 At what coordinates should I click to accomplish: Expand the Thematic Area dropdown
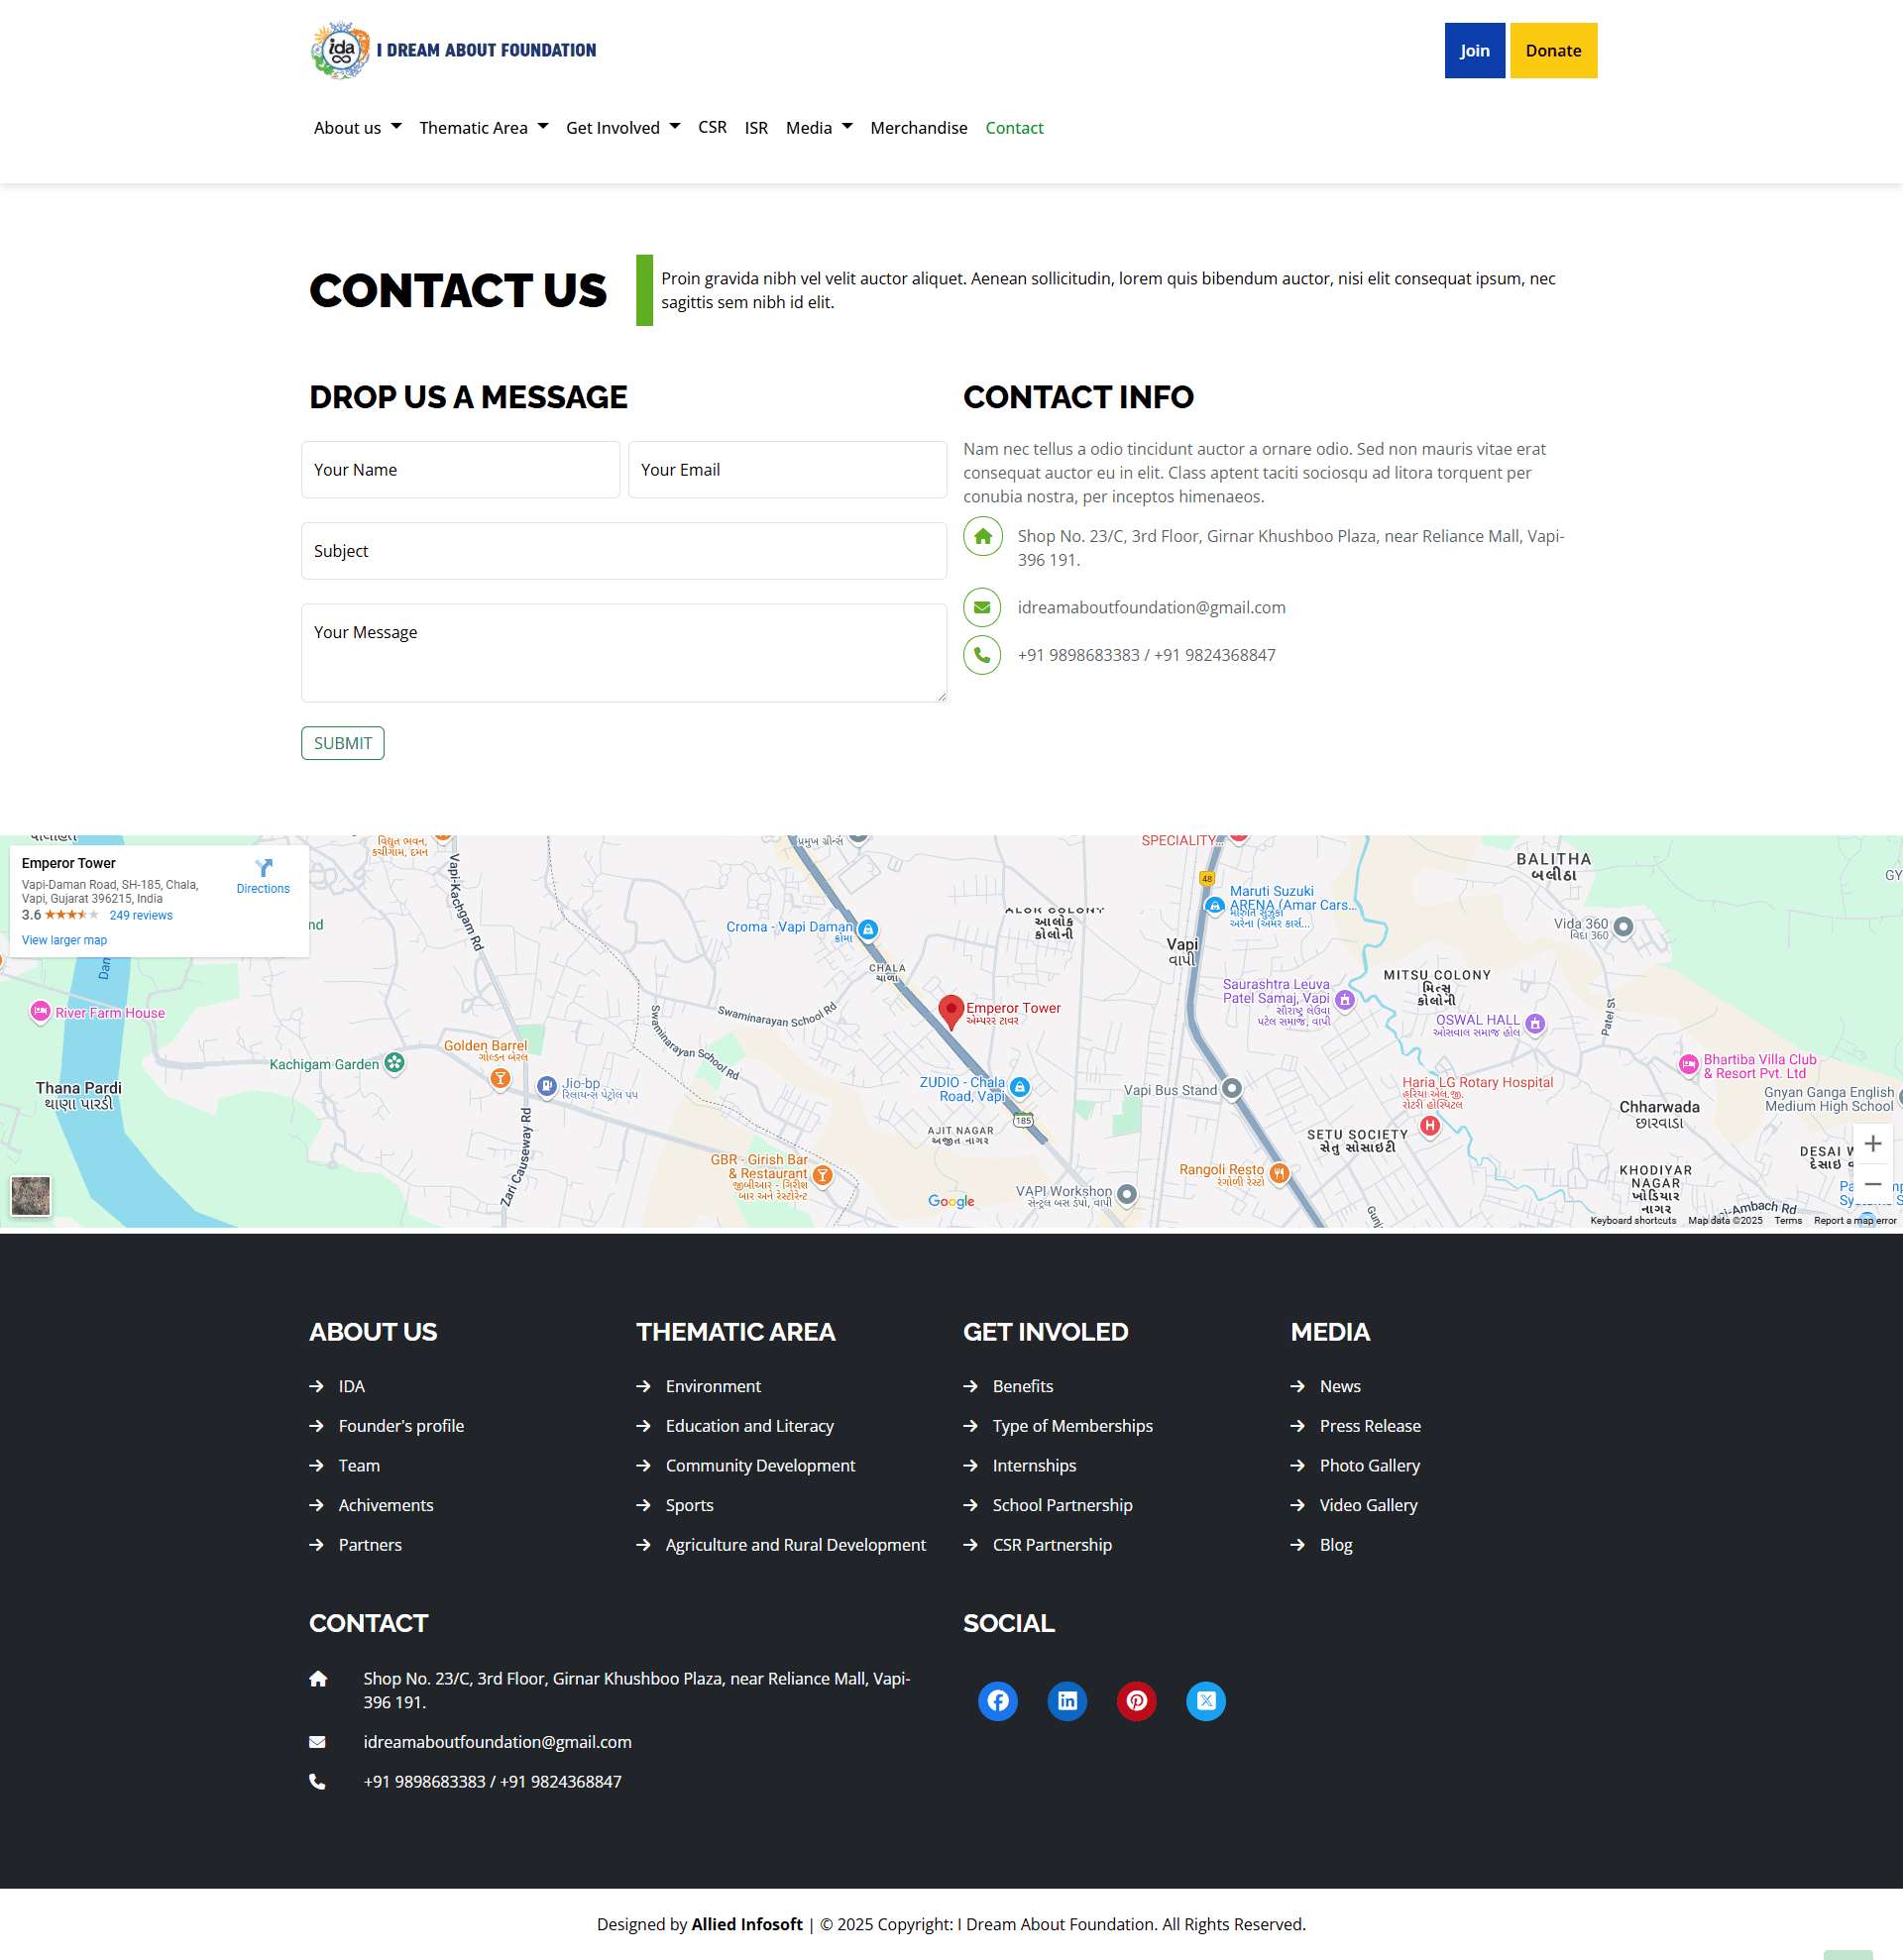483,128
